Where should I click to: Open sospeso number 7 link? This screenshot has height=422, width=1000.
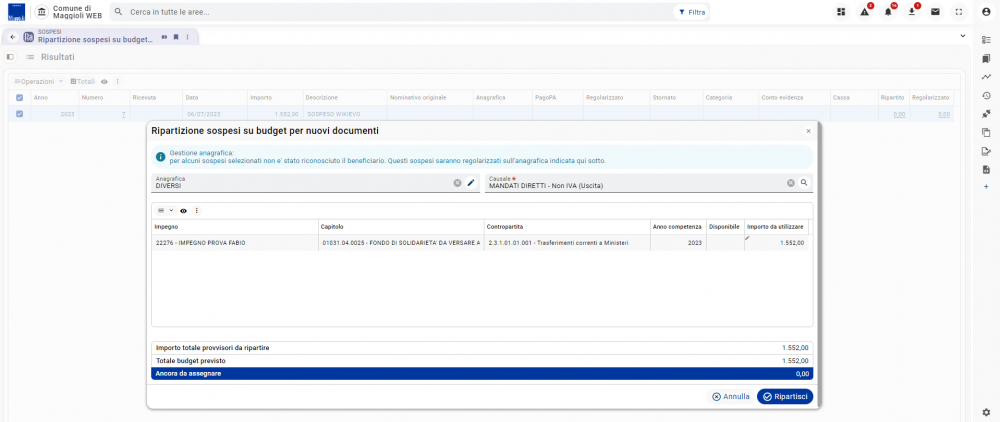tap(123, 114)
